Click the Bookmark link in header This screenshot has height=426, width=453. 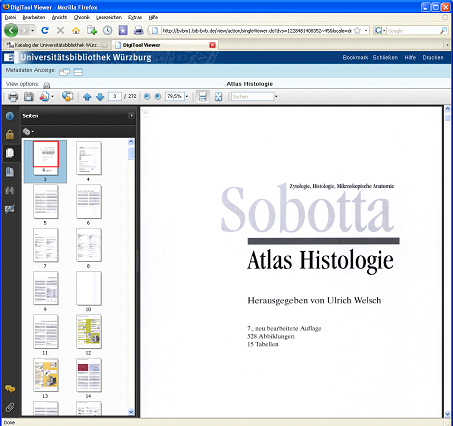tap(355, 58)
